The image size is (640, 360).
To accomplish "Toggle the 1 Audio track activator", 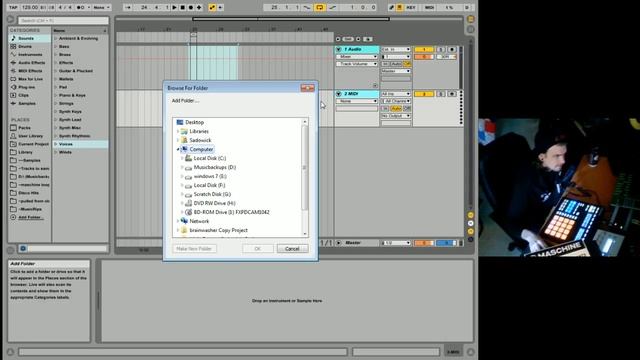I will 424,49.
